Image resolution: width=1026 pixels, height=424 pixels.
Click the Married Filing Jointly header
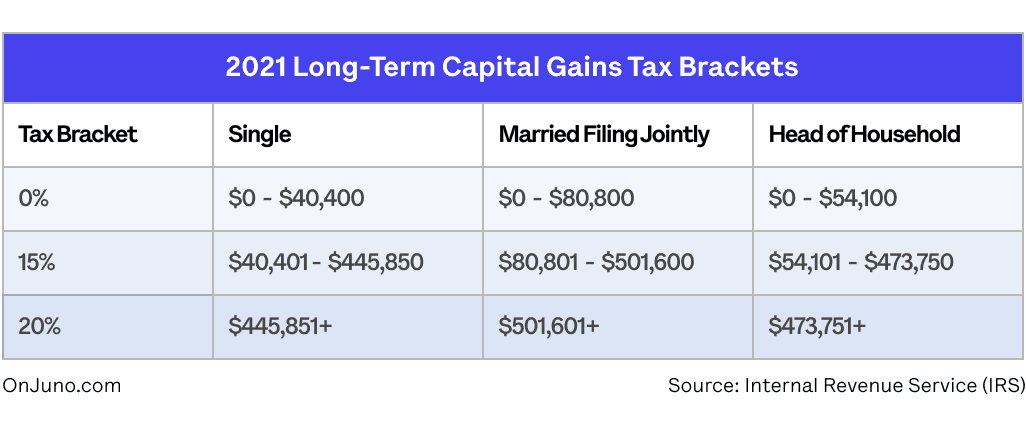604,134
